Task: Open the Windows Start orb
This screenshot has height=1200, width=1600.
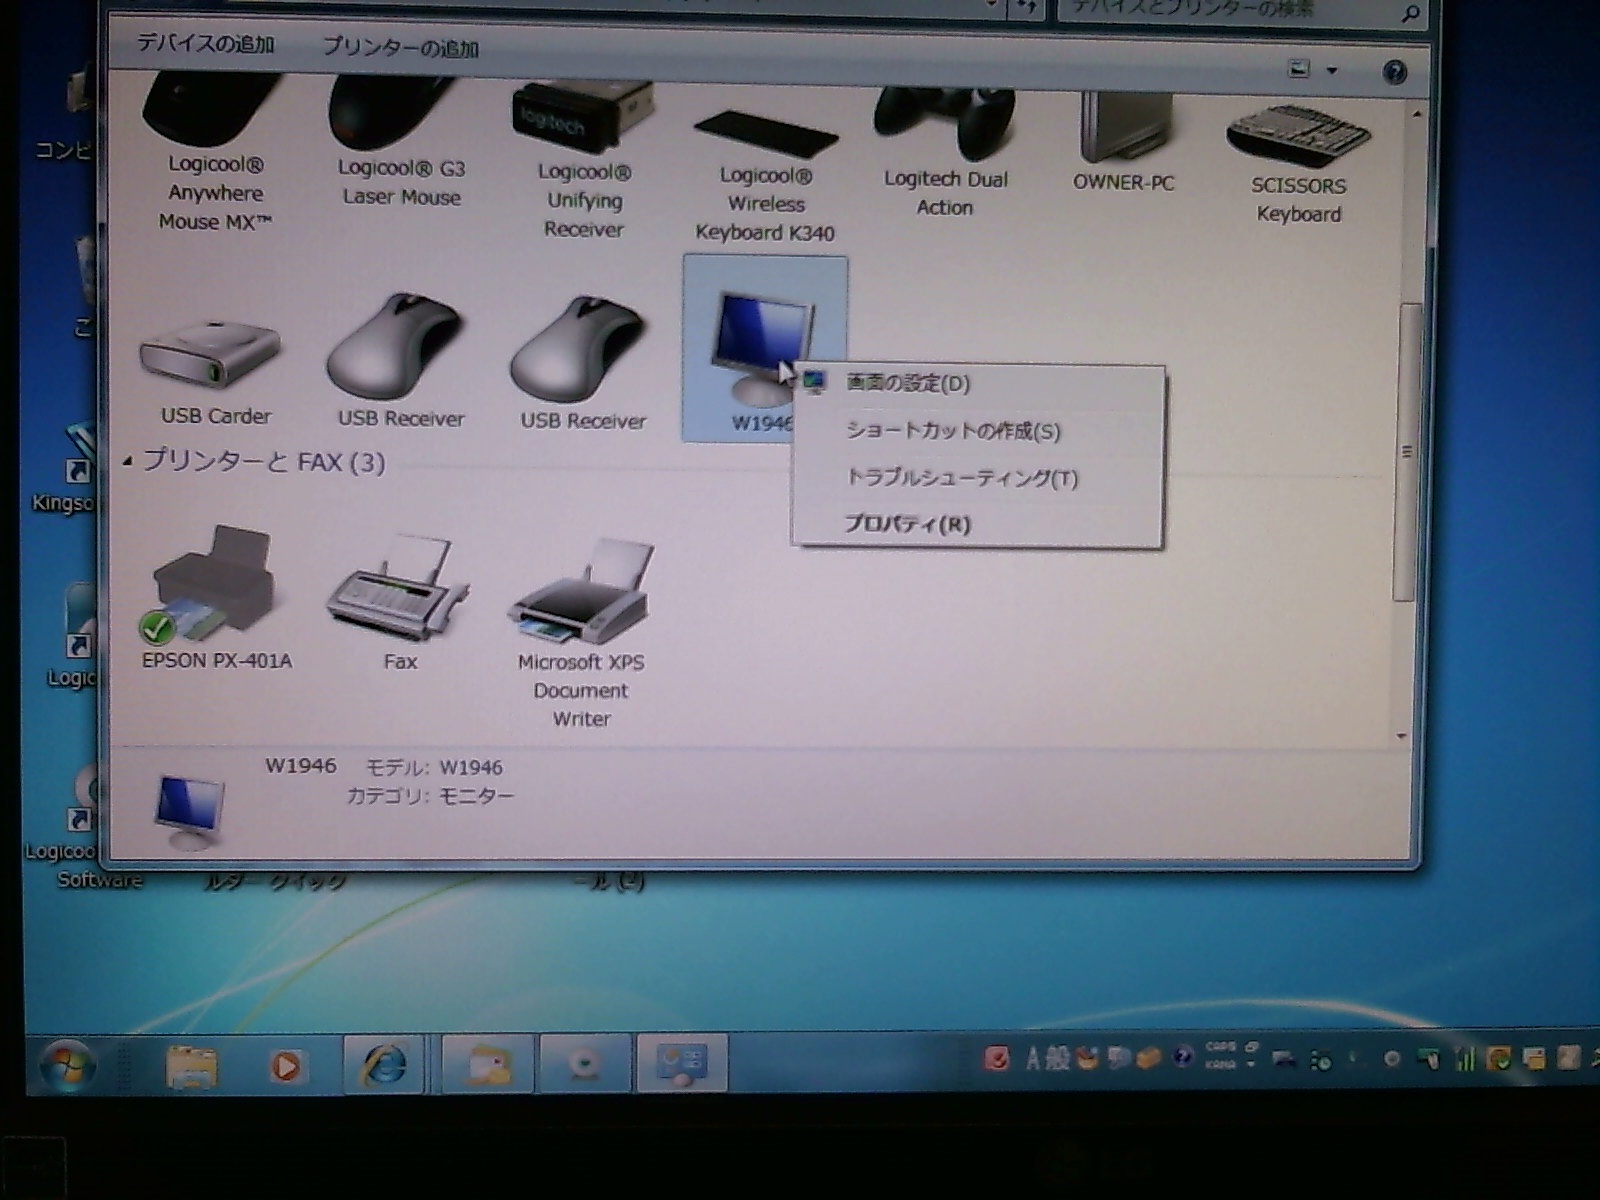Action: [67, 1064]
